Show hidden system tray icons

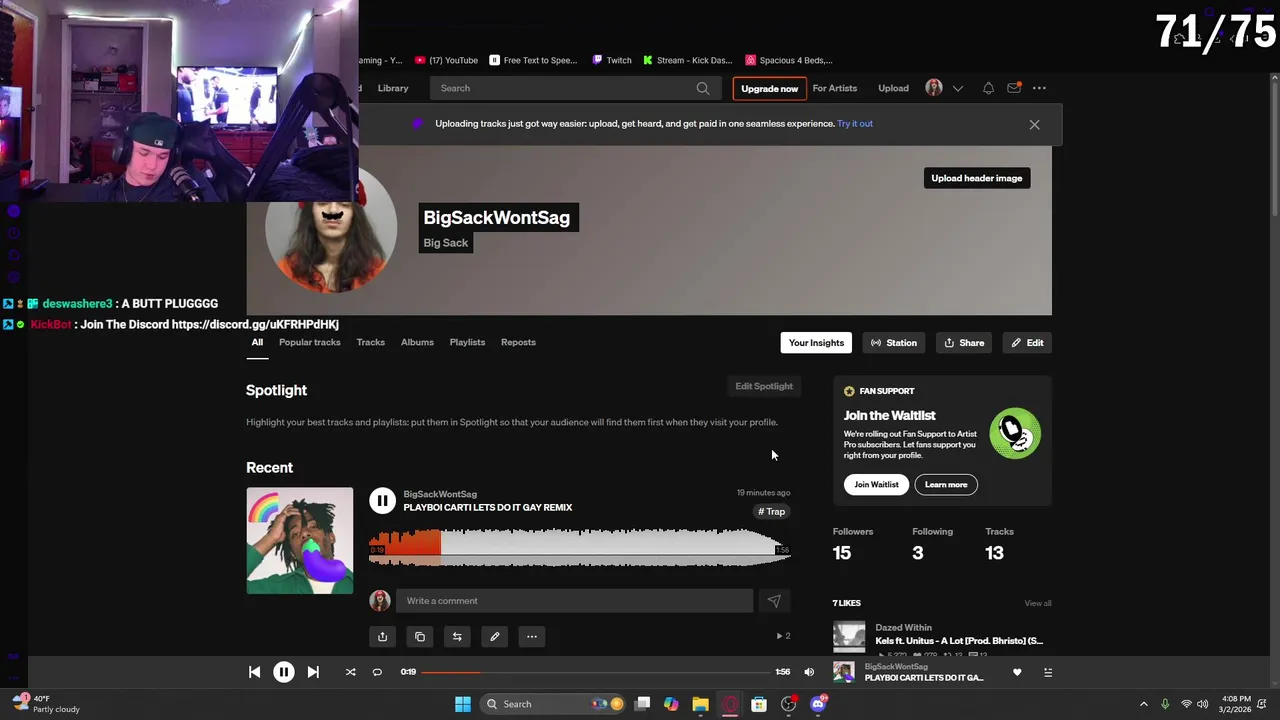[x=1144, y=704]
